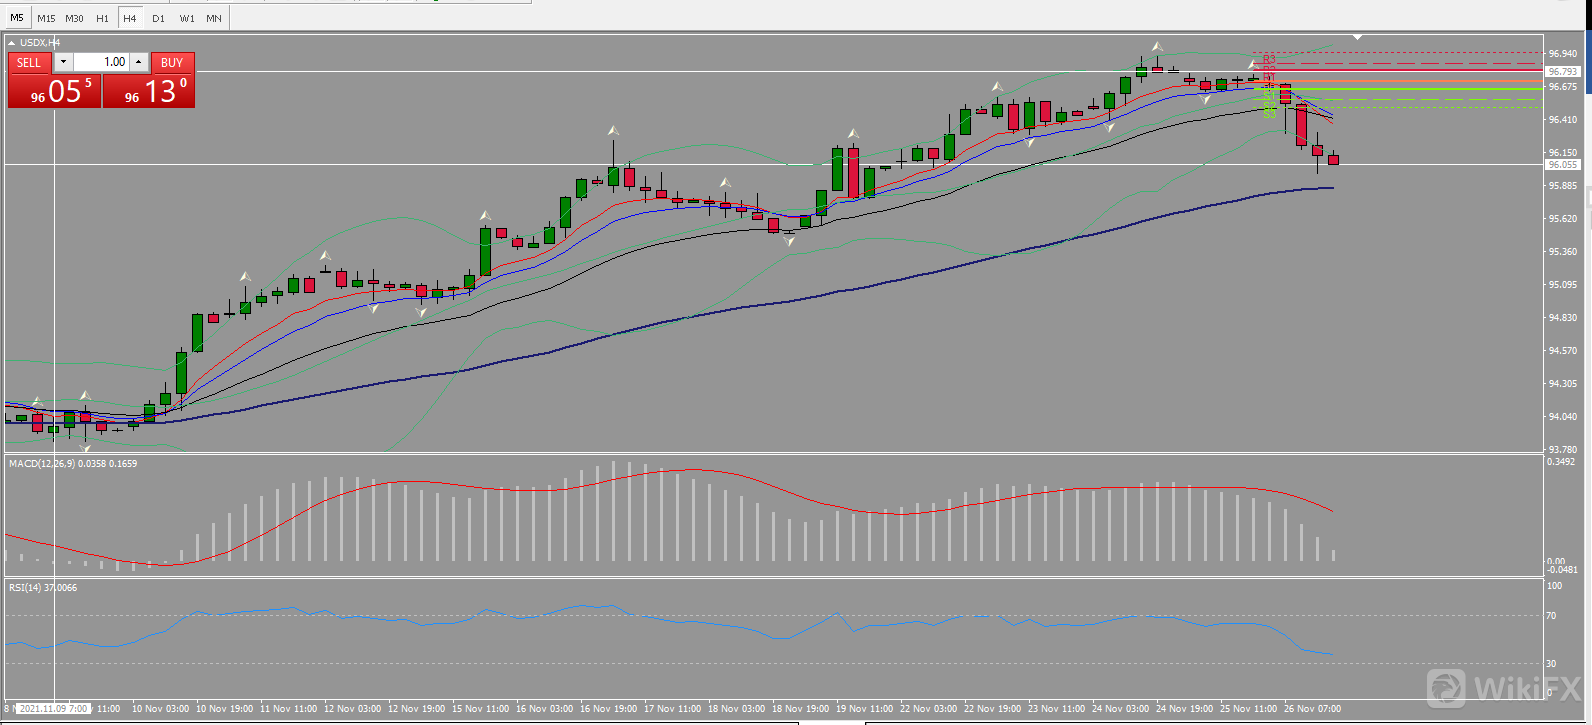The image size is (1592, 725).
Task: Switch chart to M15 timeframe
Action: tap(46, 18)
